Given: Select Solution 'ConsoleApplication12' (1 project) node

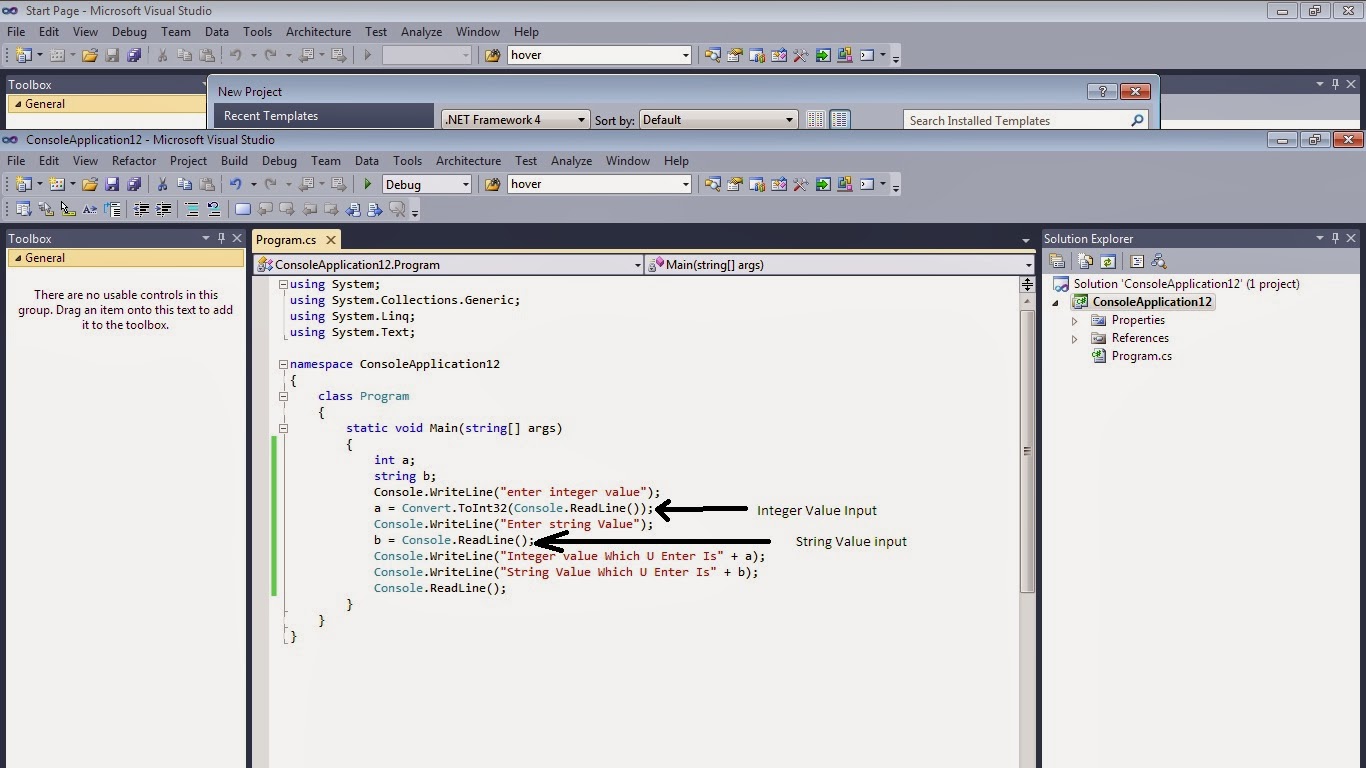Looking at the screenshot, I should [x=1186, y=284].
